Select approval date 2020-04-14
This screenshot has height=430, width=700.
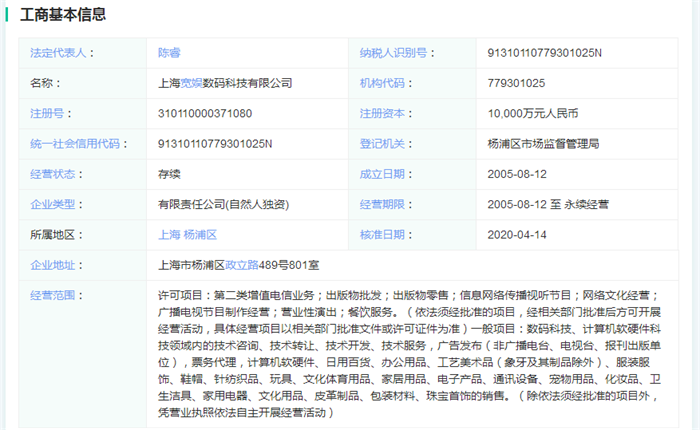(x=517, y=235)
